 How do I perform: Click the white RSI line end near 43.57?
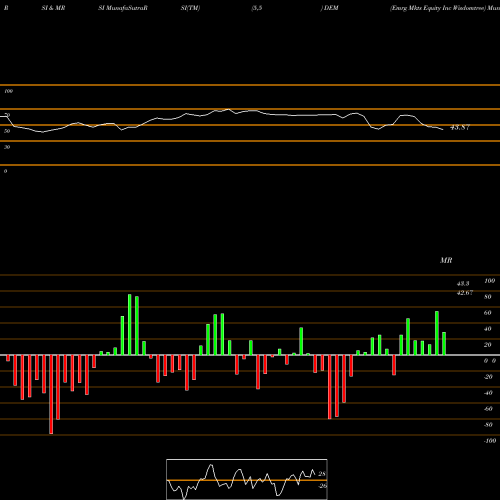pyautogui.click(x=443, y=129)
